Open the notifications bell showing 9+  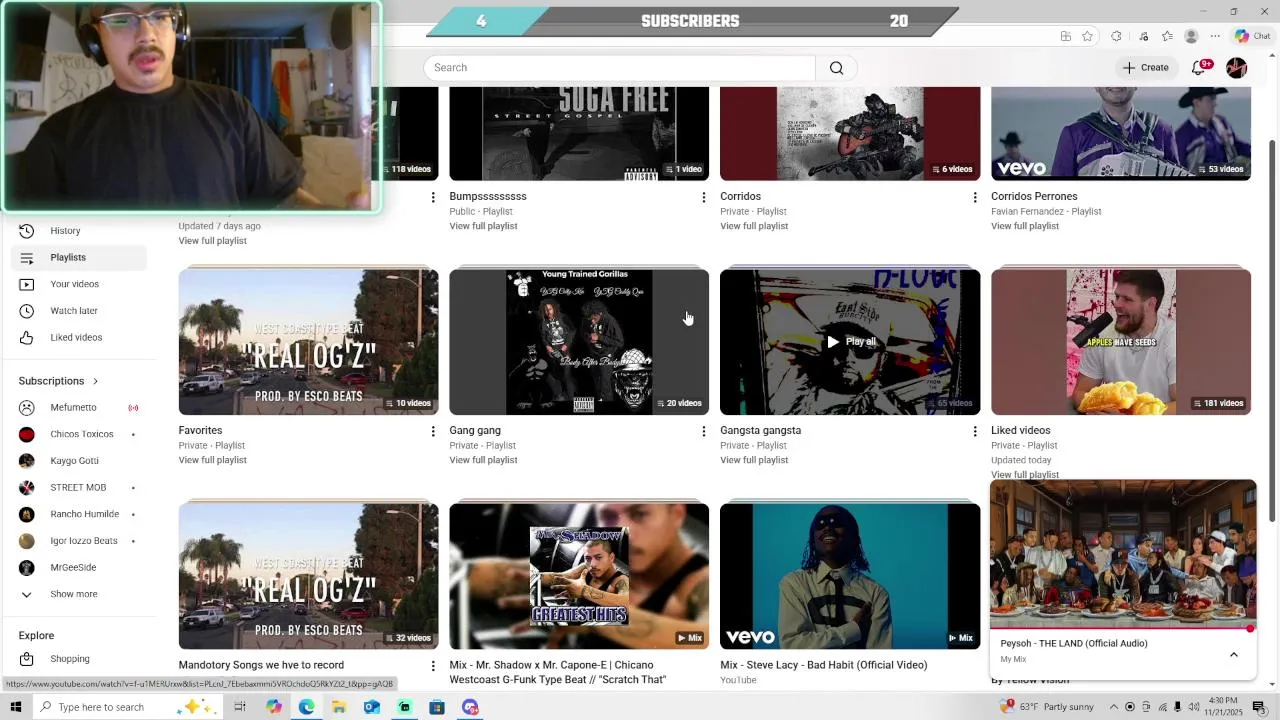click(x=1199, y=68)
